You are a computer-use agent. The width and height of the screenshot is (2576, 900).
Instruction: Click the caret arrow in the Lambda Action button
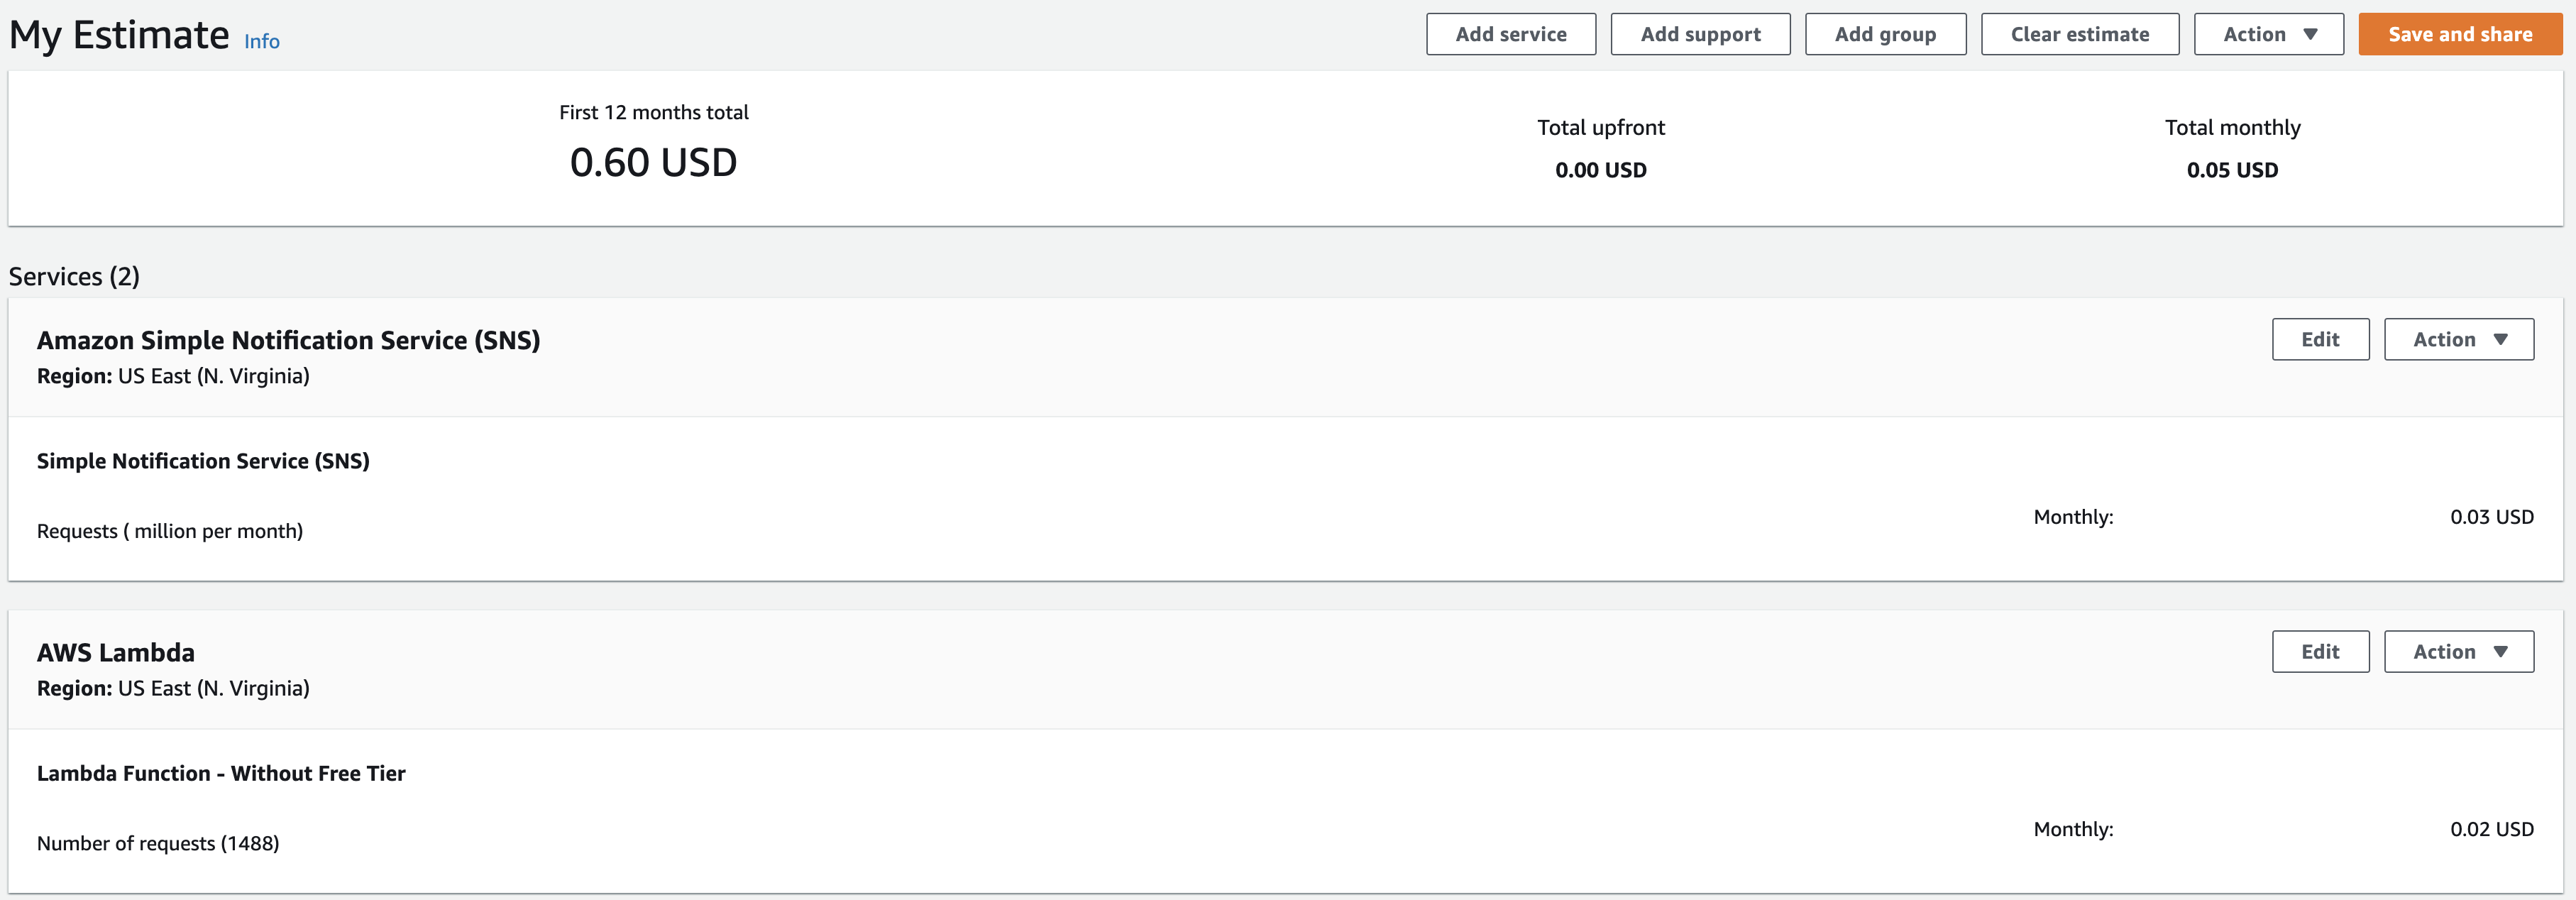[2500, 651]
